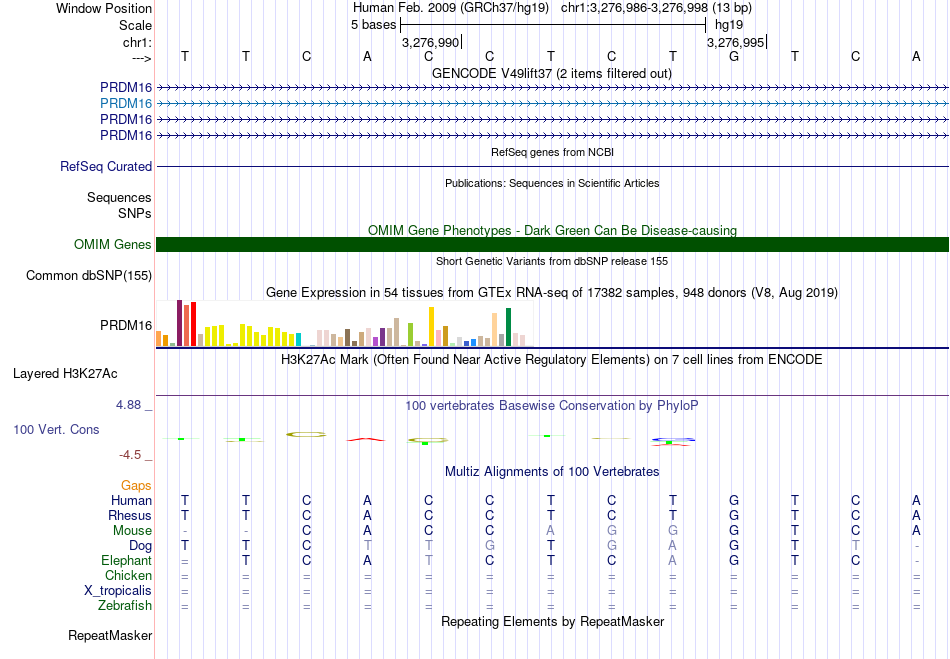Click the Mouse alignment row label
The image size is (950, 659).
click(x=132, y=531)
